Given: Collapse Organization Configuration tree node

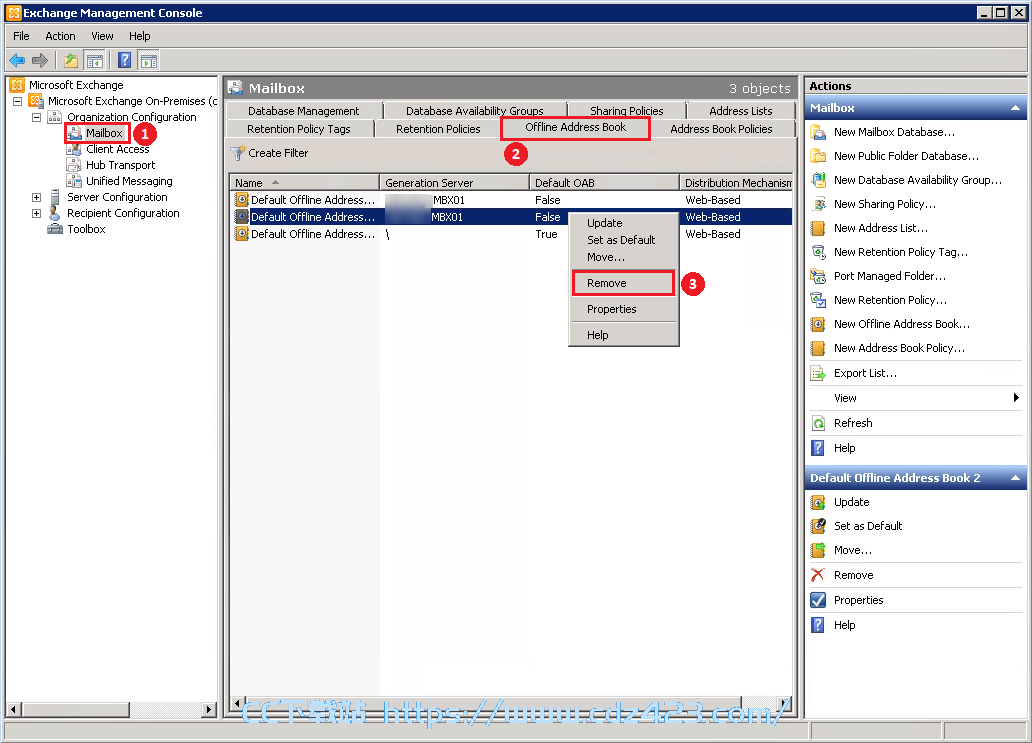Looking at the screenshot, I should click(x=37, y=117).
